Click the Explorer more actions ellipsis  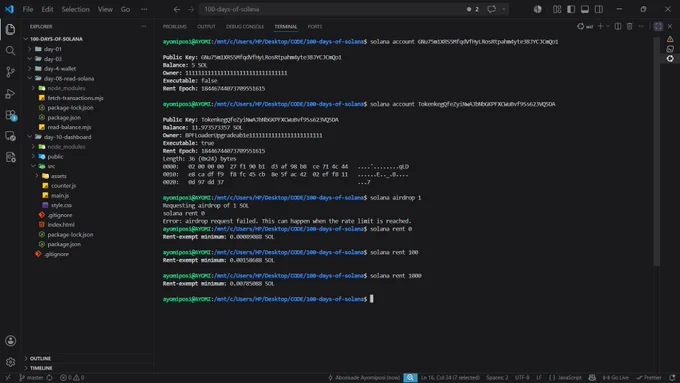tap(144, 26)
